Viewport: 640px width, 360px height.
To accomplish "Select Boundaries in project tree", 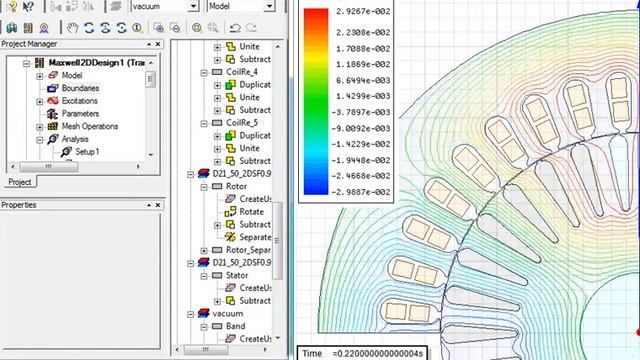I will tap(80, 88).
